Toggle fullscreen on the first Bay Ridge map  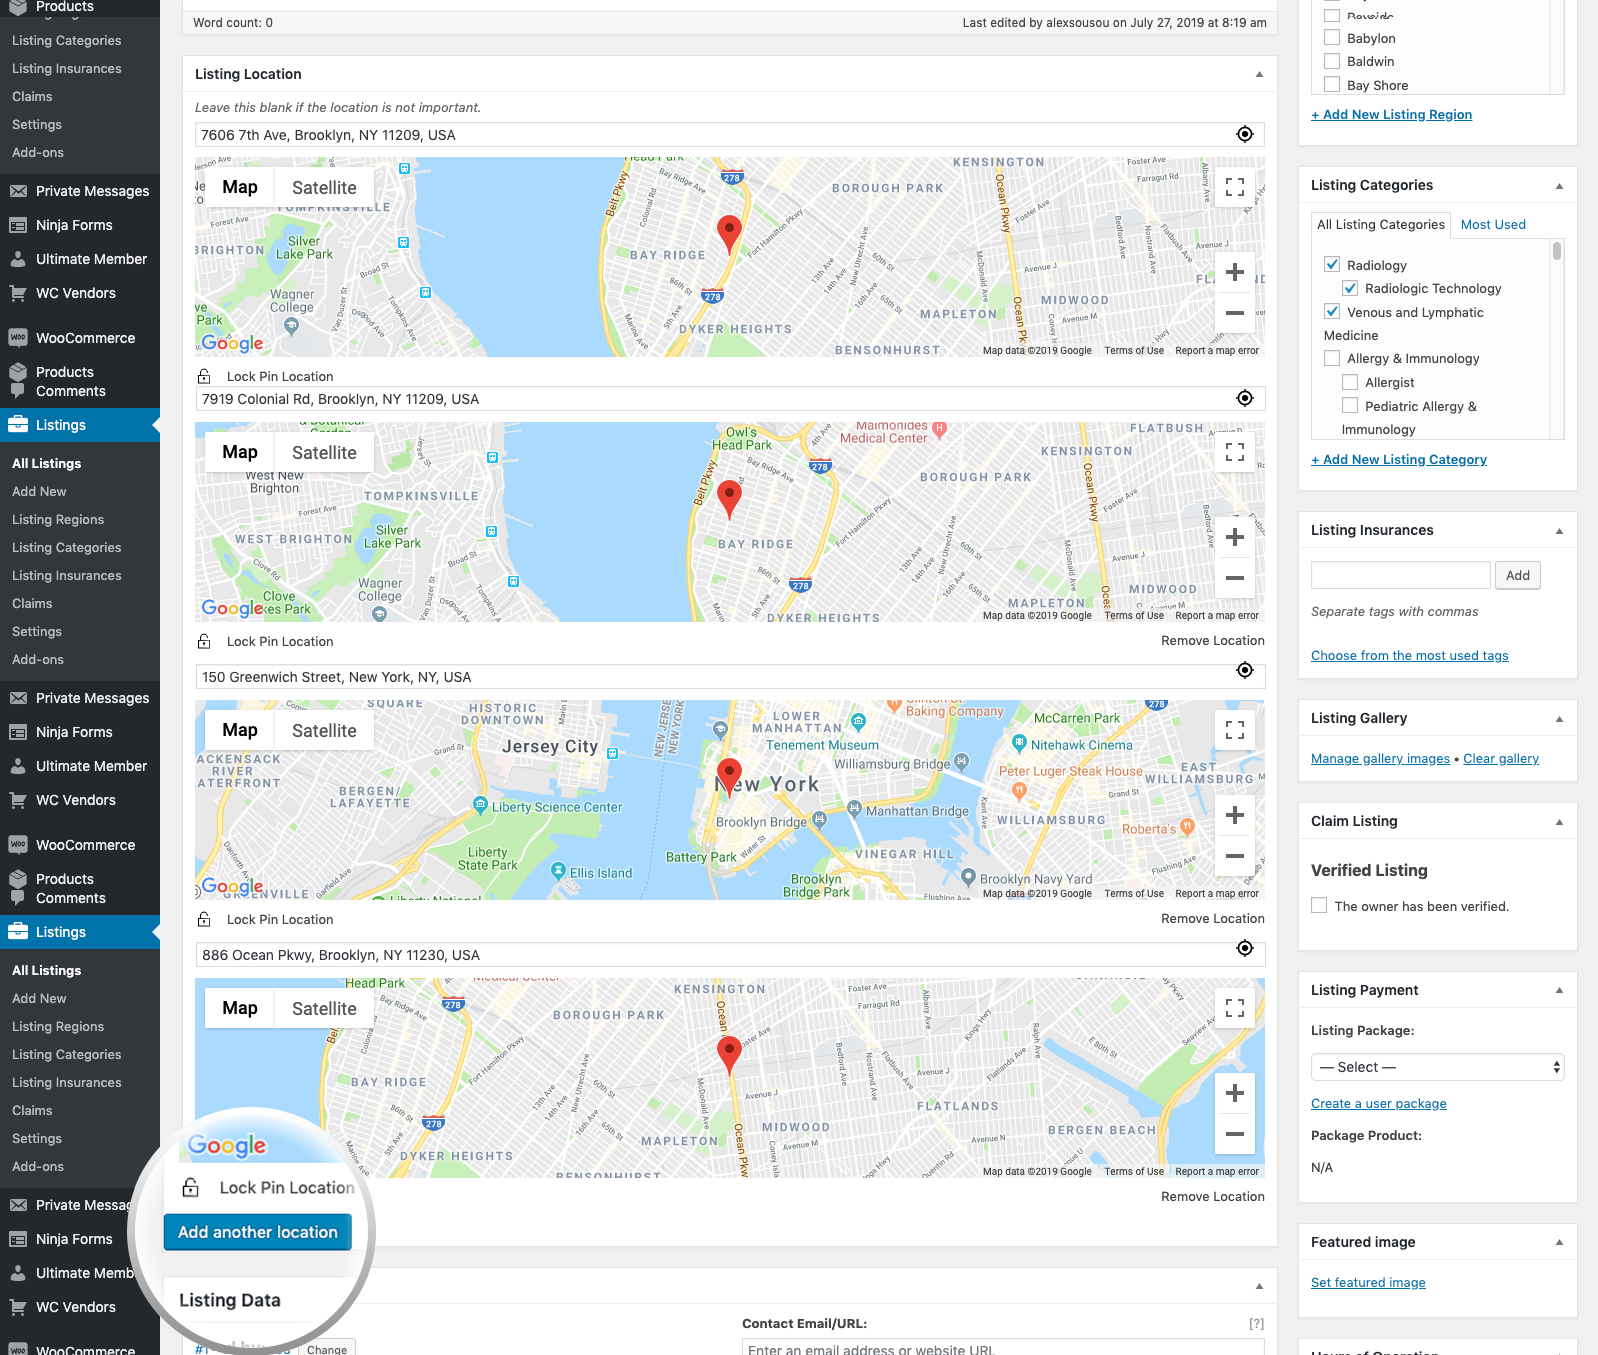coord(1234,187)
